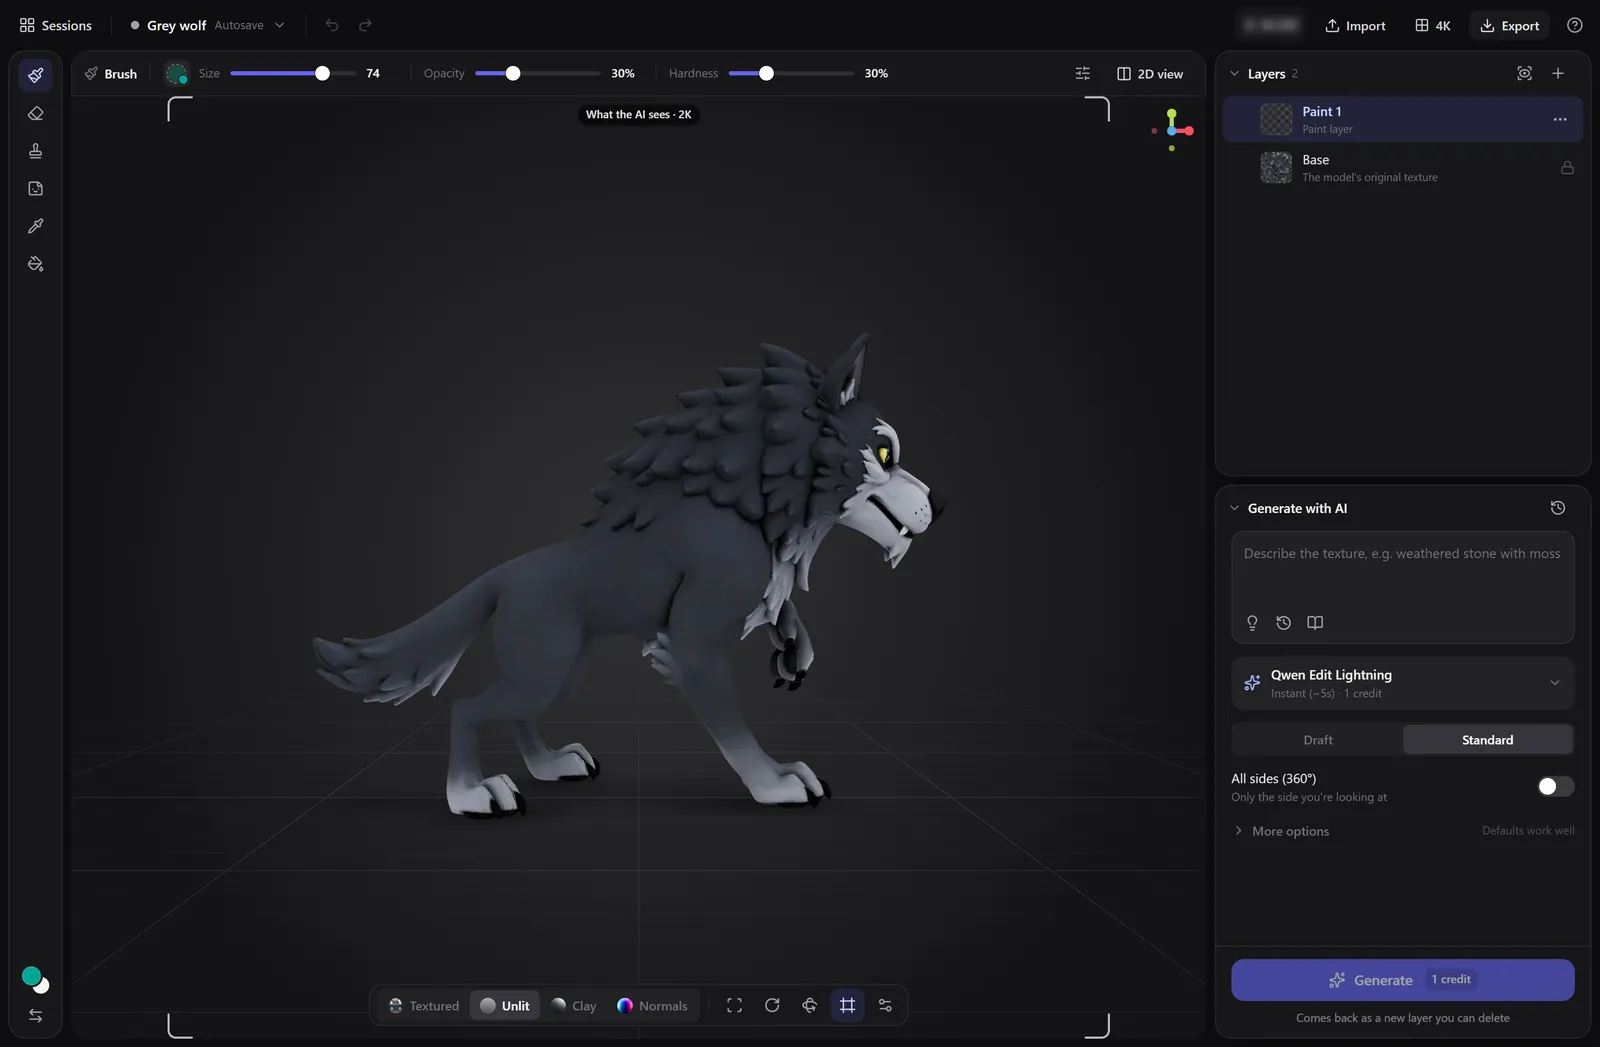Click the frame view brackets icon
Image resolution: width=1600 pixels, height=1047 pixels.
pyautogui.click(x=734, y=1005)
